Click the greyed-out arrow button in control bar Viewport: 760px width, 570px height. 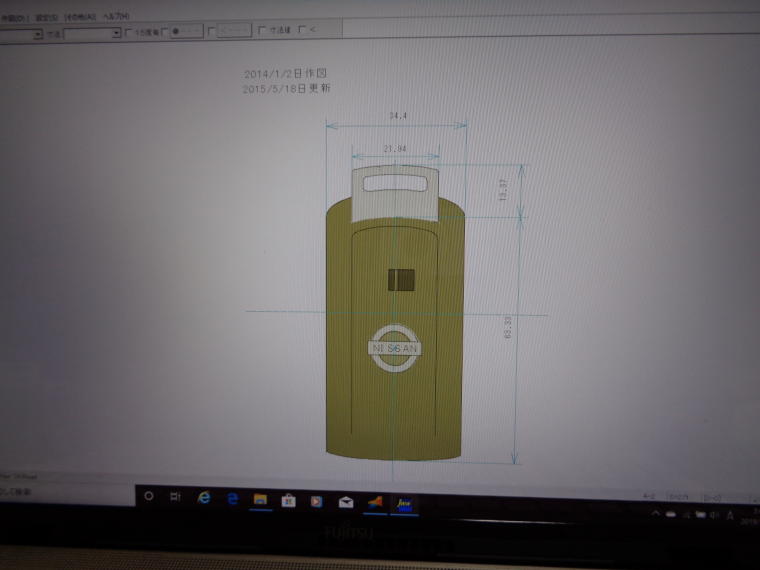click(234, 30)
